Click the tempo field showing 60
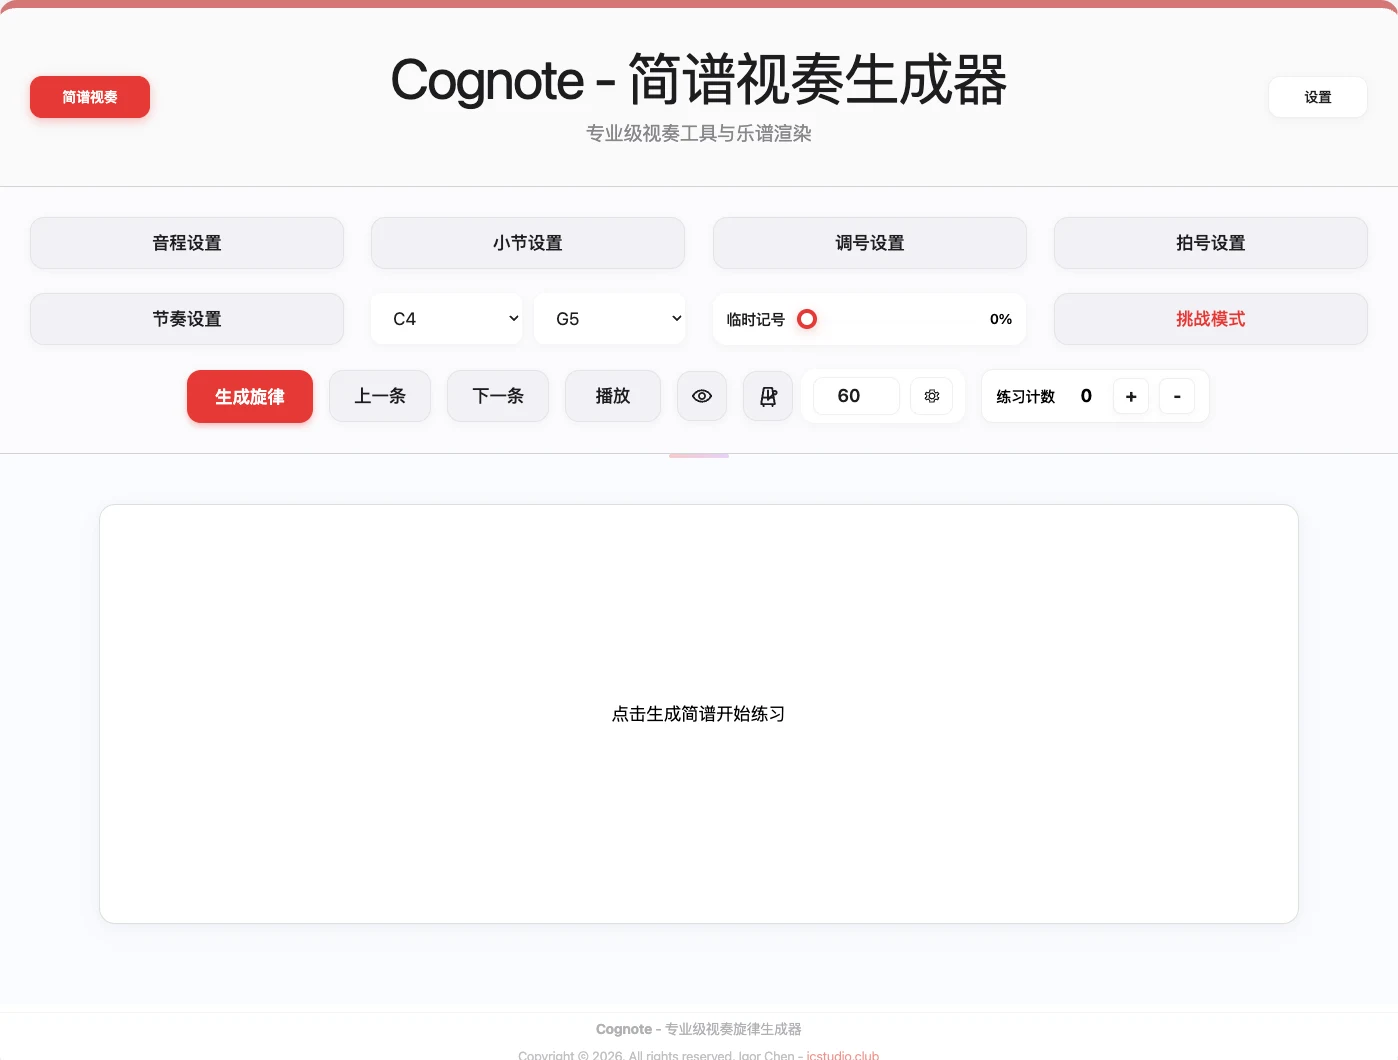This screenshot has height=1060, width=1398. (856, 396)
